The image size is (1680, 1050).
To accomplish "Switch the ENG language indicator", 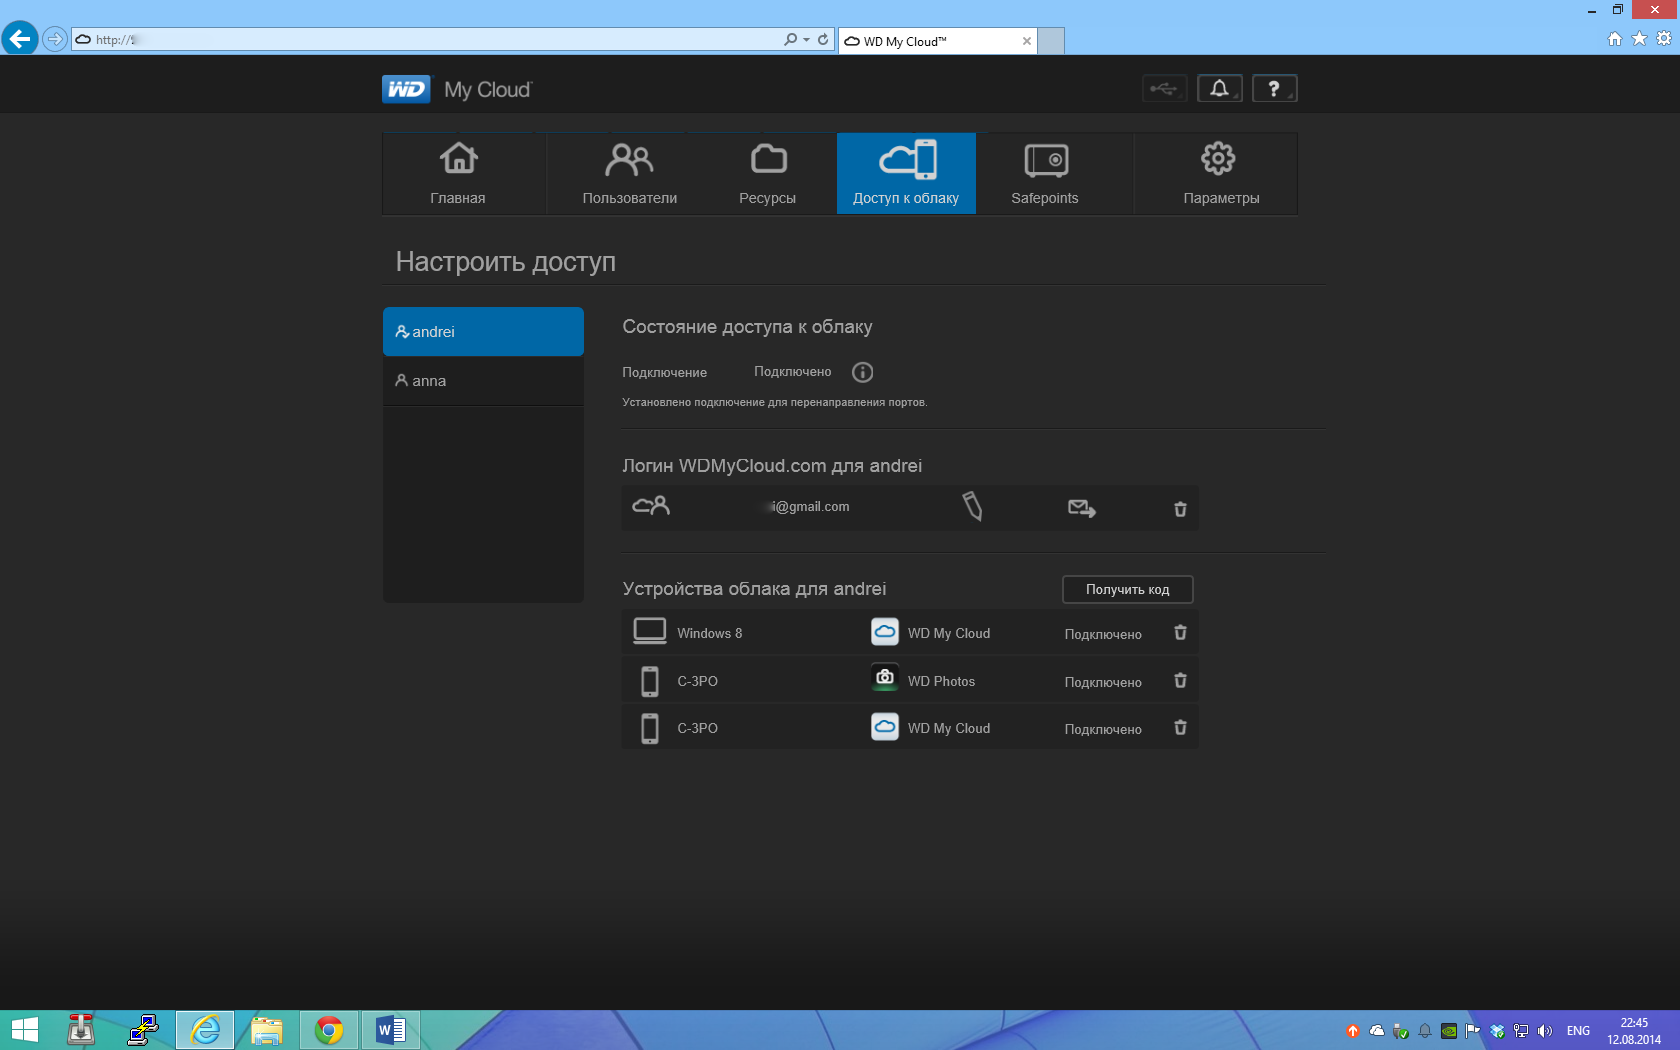I will [x=1578, y=1031].
